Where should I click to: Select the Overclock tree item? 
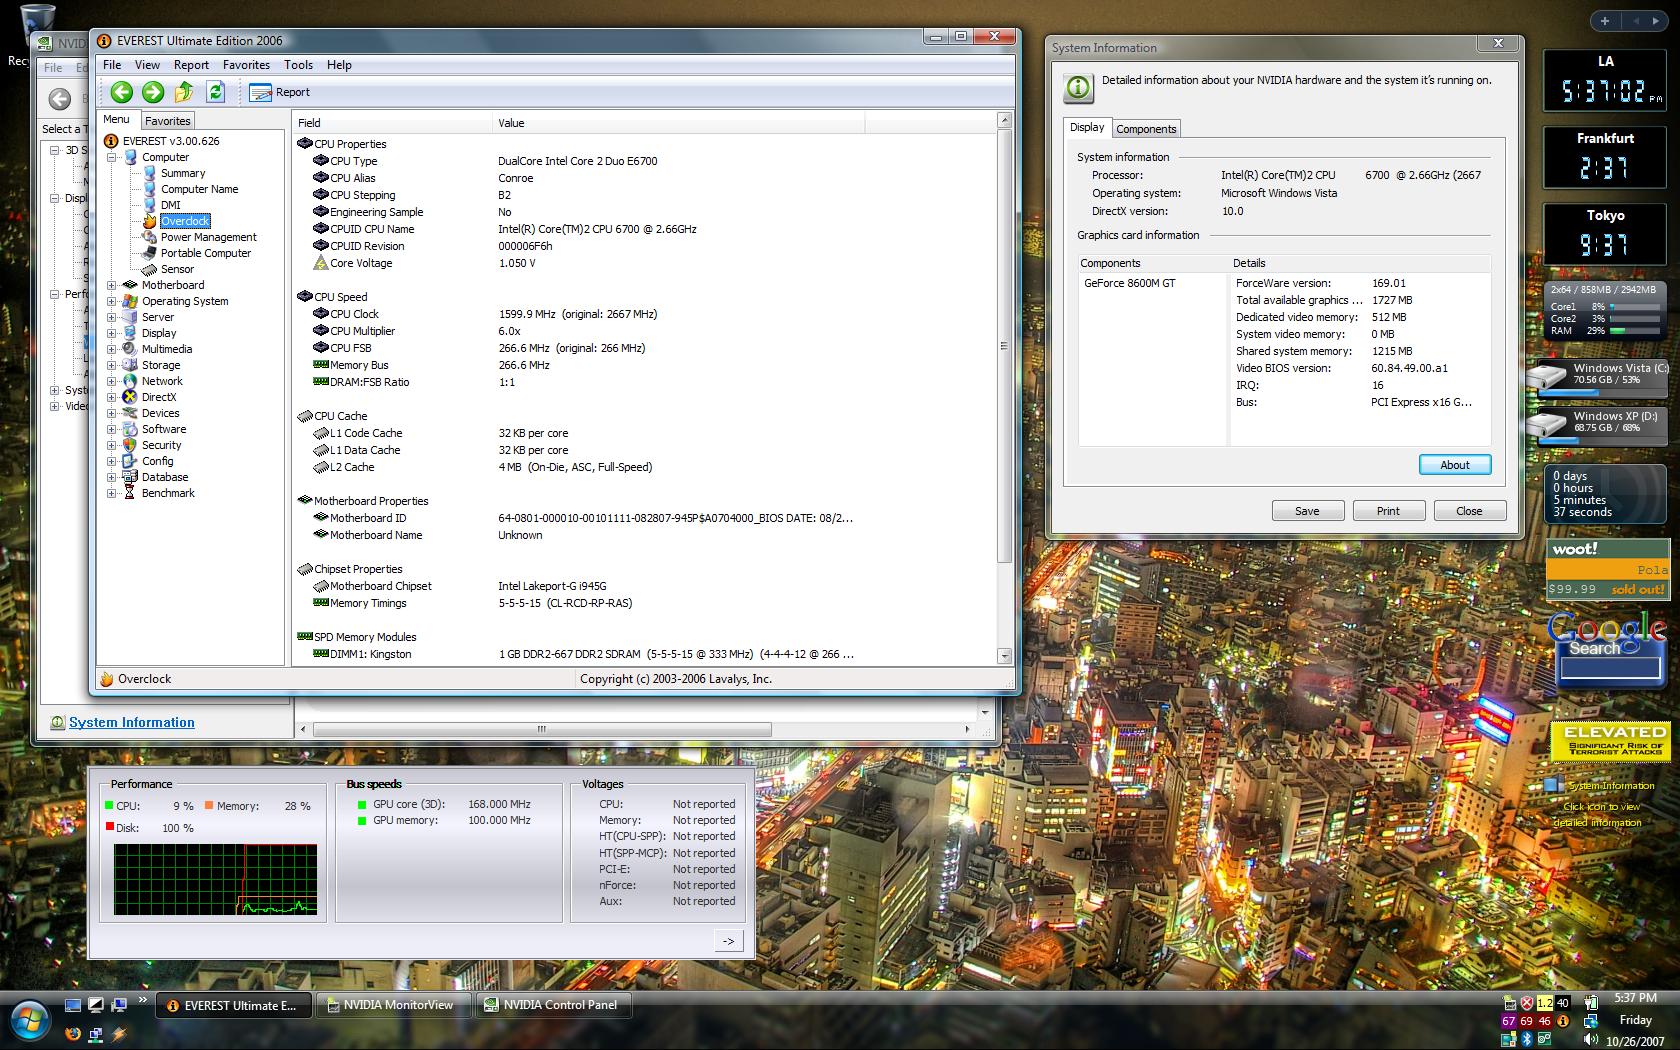(185, 221)
